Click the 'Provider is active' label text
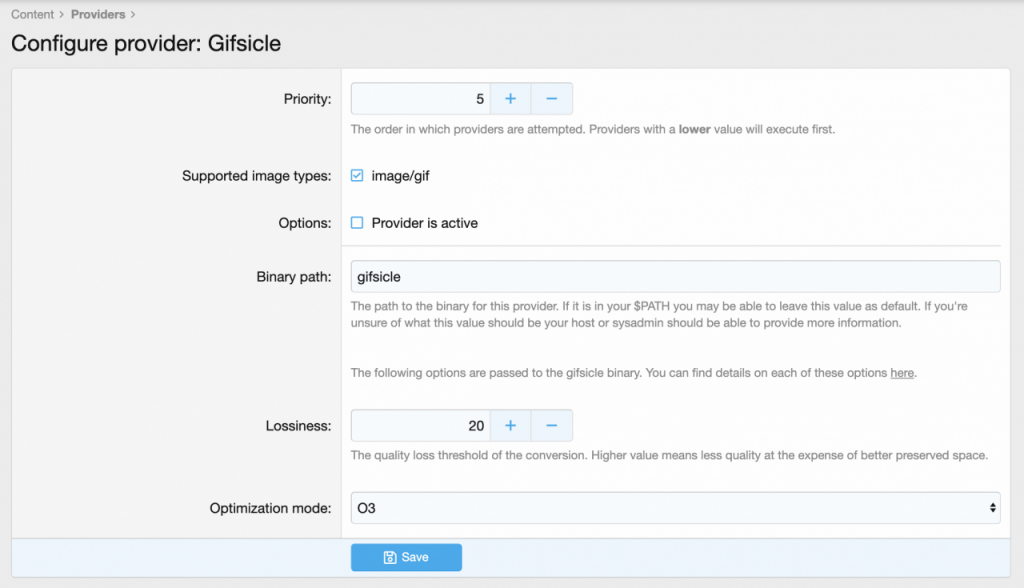 [x=424, y=223]
